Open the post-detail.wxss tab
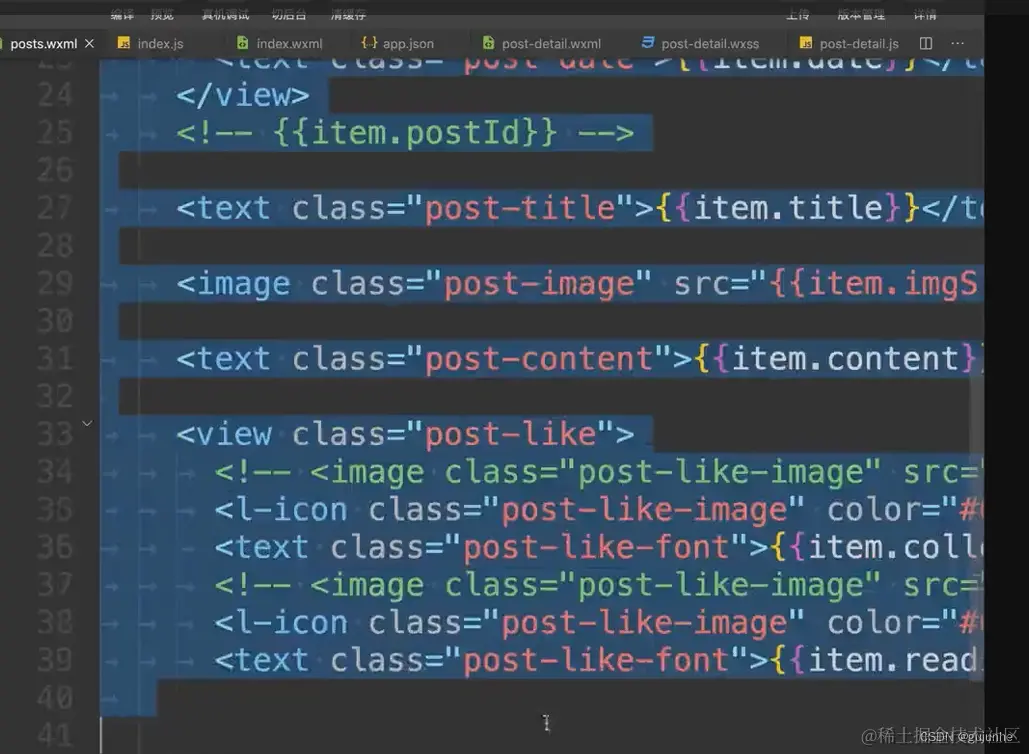The height and width of the screenshot is (754, 1029). pos(700,43)
